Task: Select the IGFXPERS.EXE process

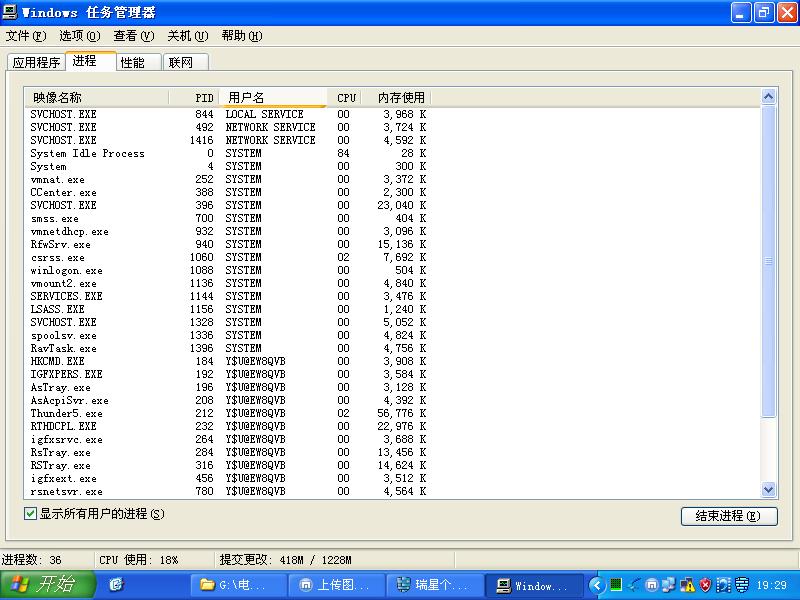Action: 229,374
